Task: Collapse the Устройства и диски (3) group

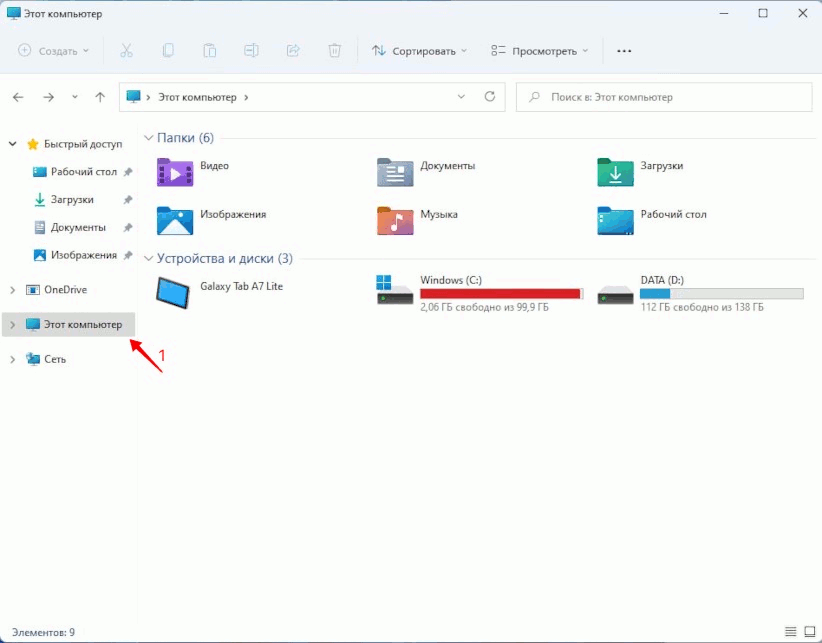Action: [149, 258]
